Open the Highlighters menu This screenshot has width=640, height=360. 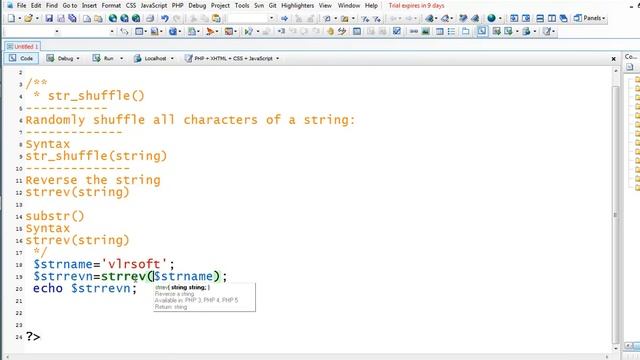click(298, 6)
